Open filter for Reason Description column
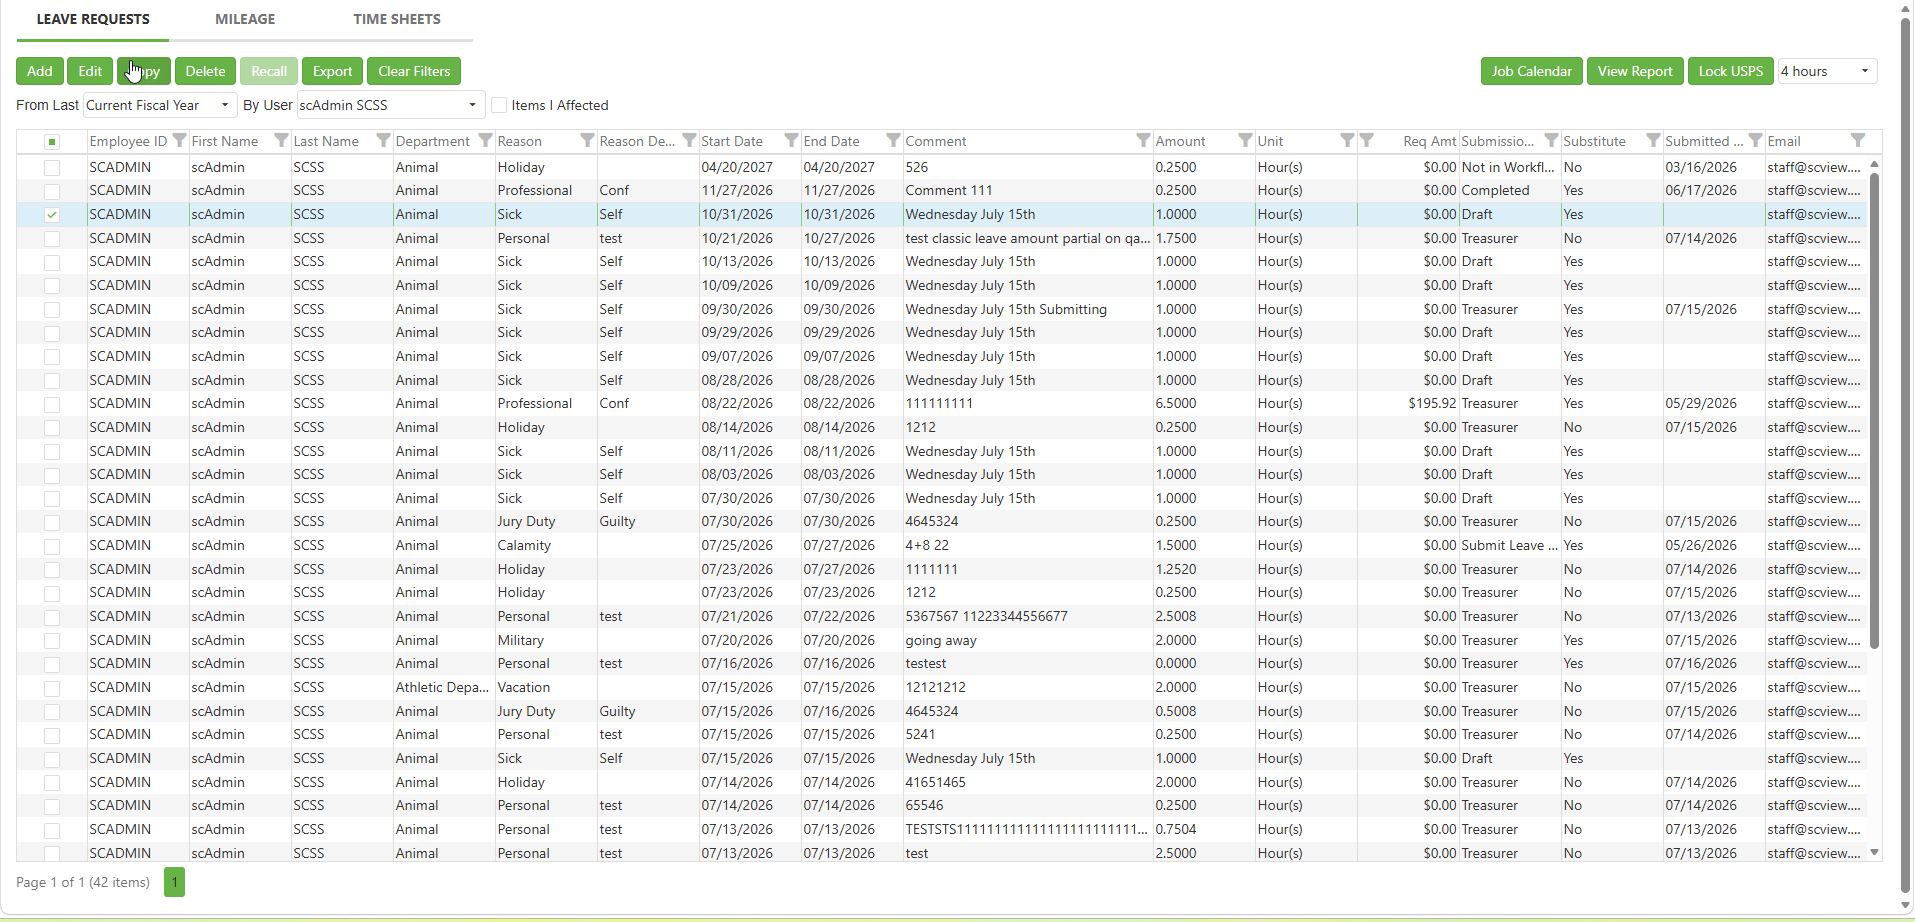 [x=690, y=141]
